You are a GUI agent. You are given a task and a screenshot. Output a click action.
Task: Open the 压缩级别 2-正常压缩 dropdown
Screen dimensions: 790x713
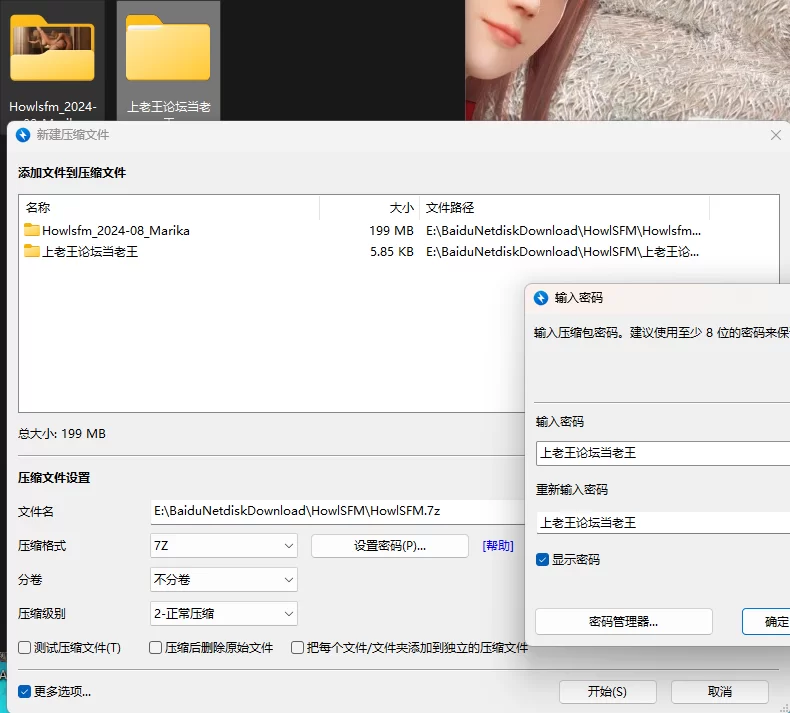tap(224, 614)
